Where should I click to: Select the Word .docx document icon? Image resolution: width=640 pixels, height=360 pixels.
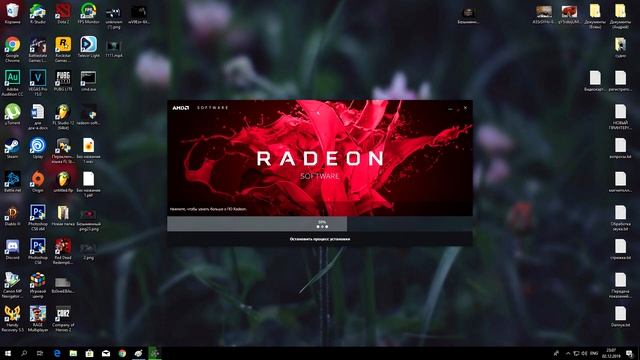click(38, 116)
